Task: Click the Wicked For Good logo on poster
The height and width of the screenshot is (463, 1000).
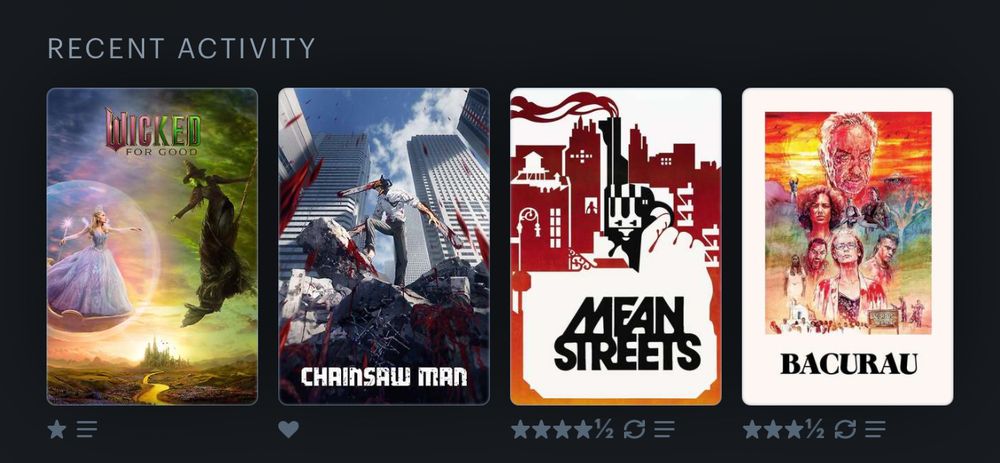Action: [153, 131]
